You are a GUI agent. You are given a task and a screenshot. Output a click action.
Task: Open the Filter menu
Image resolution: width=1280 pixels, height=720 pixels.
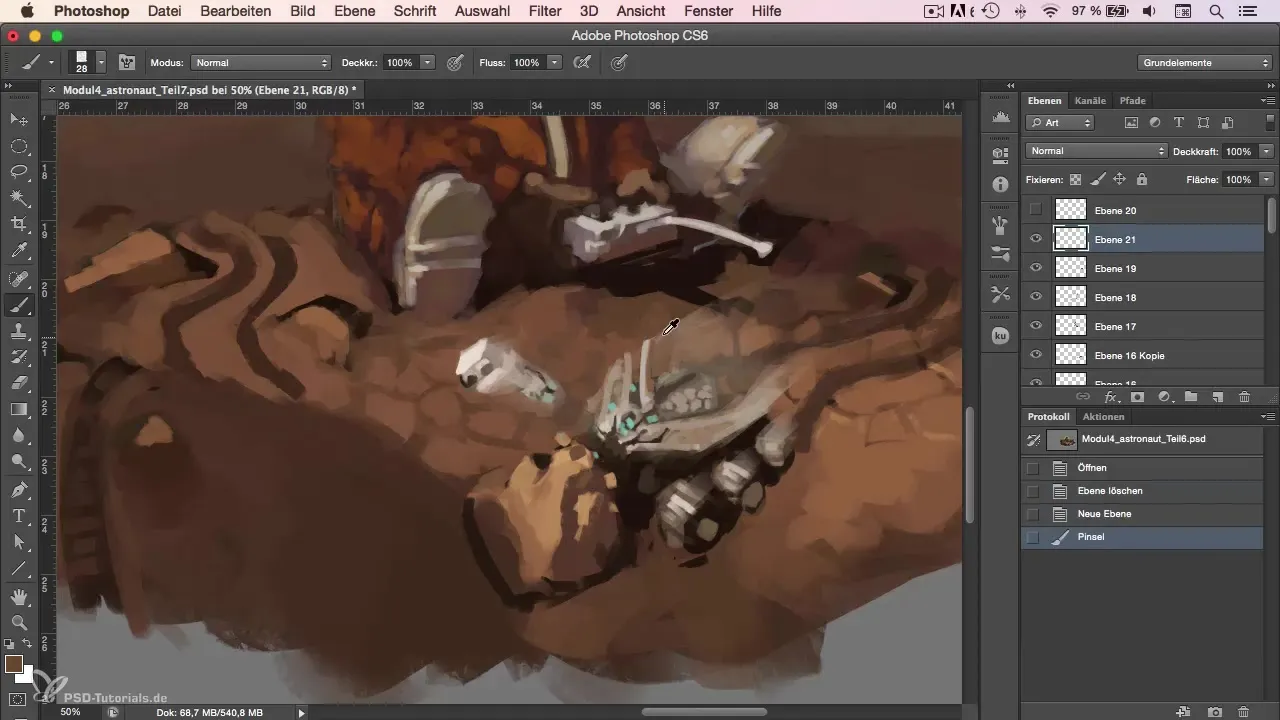(545, 11)
